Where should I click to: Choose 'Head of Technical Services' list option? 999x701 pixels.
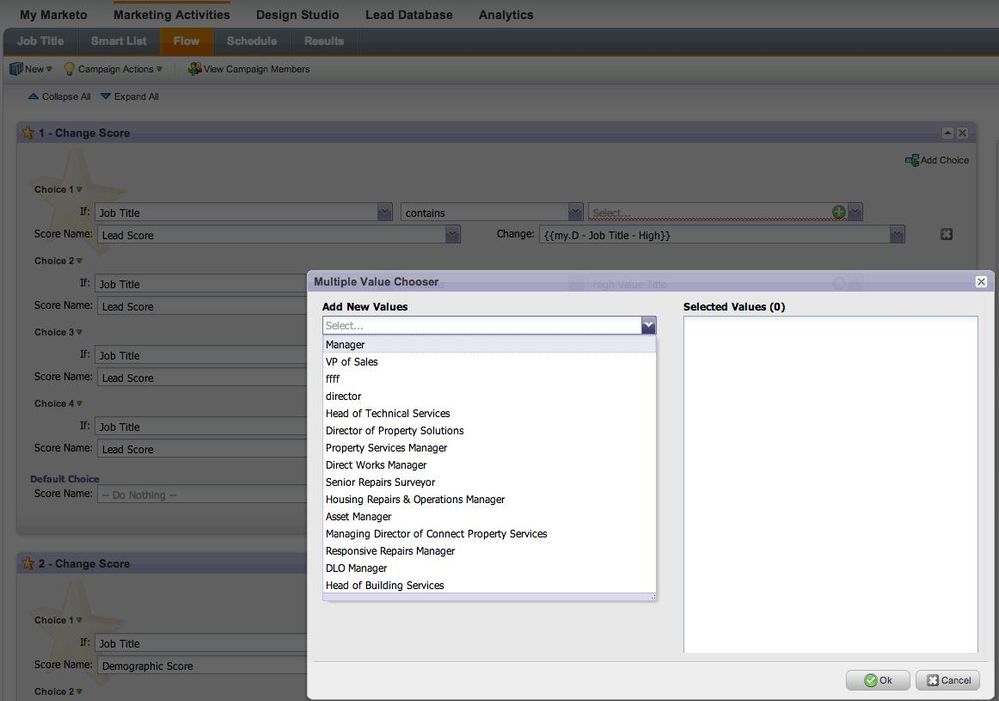click(388, 413)
